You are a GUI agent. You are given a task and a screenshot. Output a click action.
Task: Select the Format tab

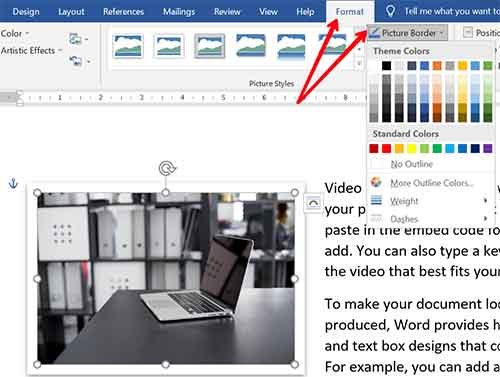pyautogui.click(x=349, y=12)
